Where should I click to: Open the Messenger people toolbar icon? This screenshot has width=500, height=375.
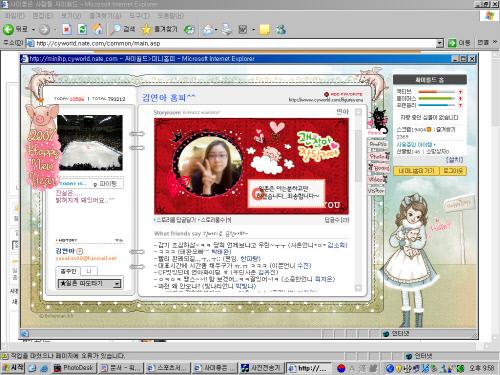pyautogui.click(x=280, y=30)
